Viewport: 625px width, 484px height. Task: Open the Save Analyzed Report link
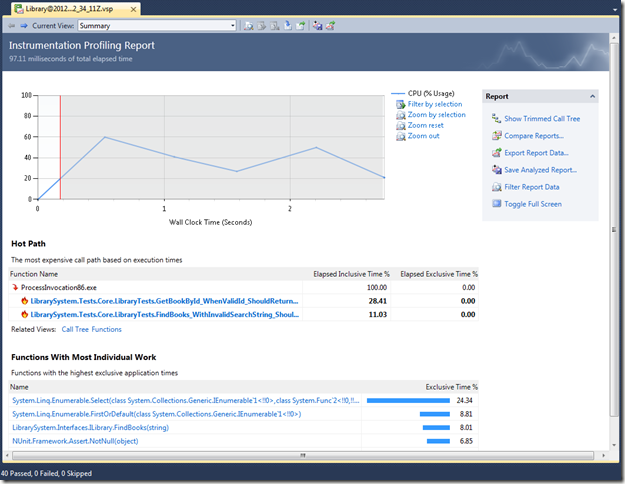click(x=540, y=170)
